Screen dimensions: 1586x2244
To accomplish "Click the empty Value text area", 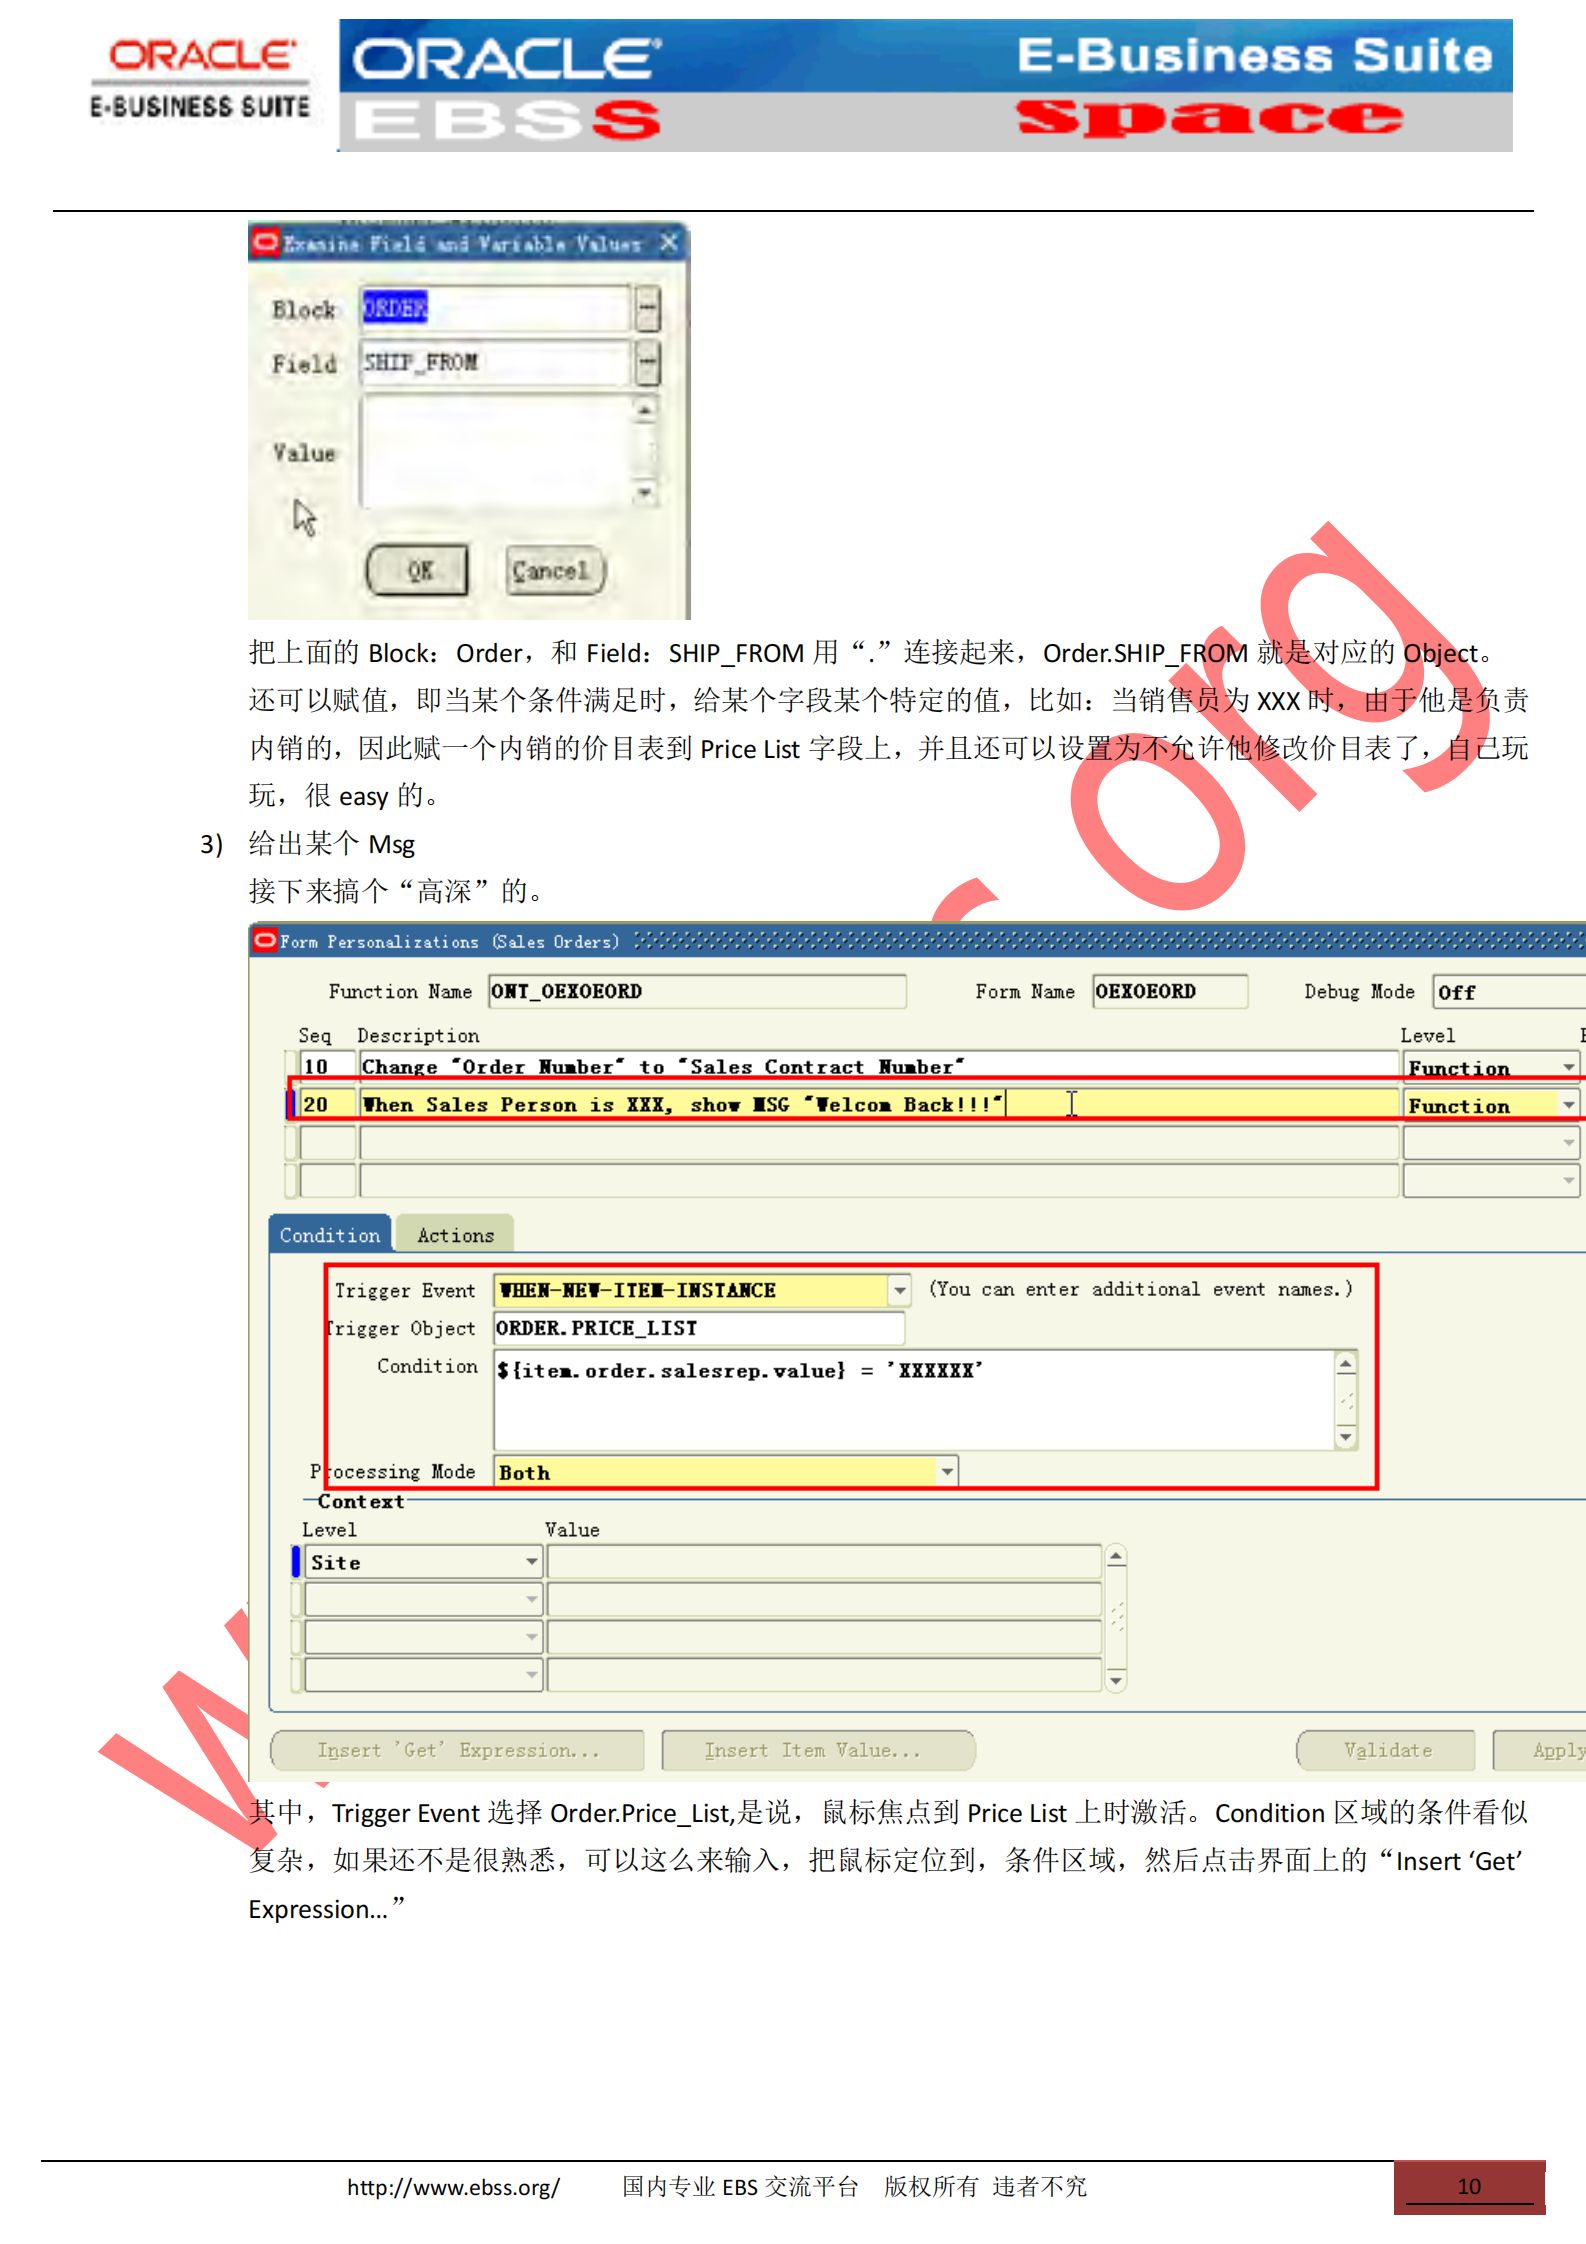I will coord(496,451).
